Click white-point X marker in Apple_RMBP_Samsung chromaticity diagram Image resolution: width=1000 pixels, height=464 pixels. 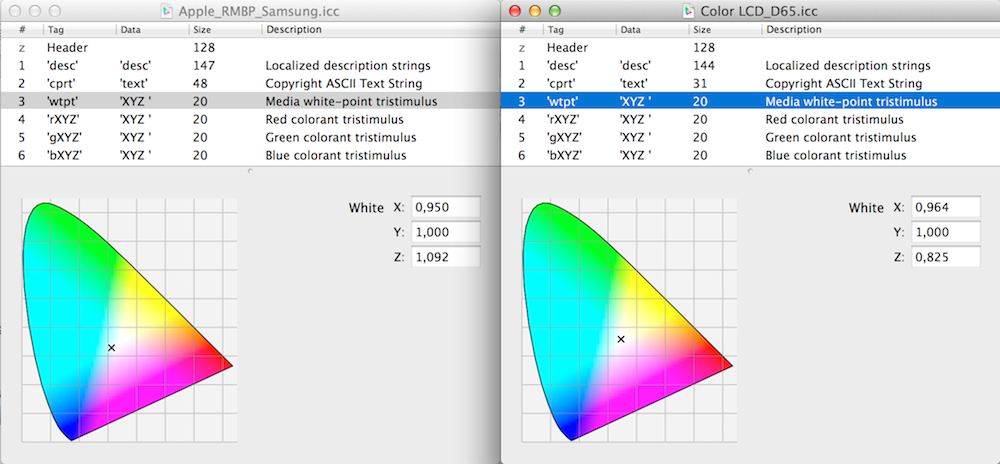tap(112, 348)
